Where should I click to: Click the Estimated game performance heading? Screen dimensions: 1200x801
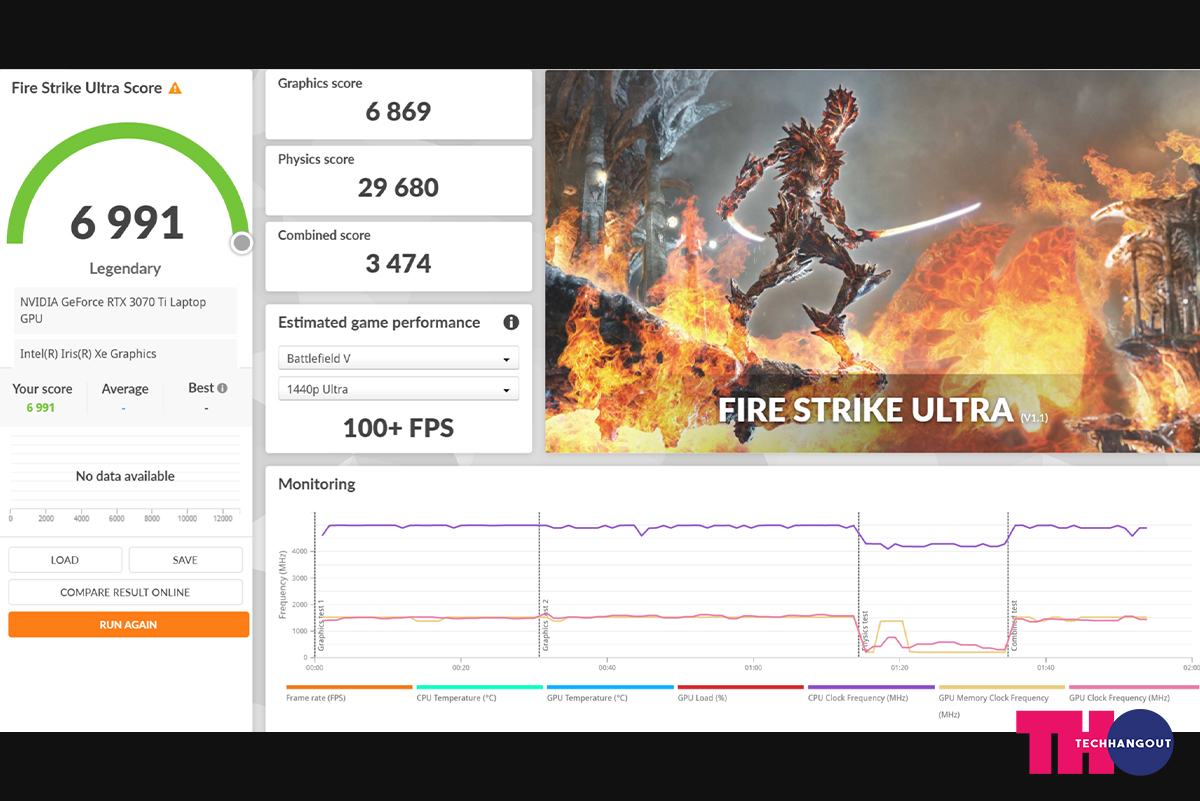[379, 322]
